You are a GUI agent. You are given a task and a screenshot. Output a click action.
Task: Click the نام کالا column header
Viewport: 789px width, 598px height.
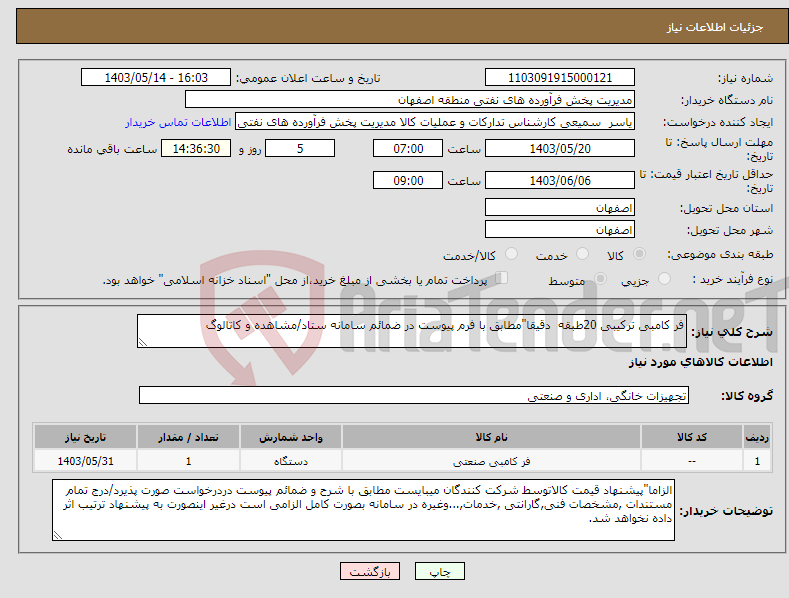click(x=491, y=437)
